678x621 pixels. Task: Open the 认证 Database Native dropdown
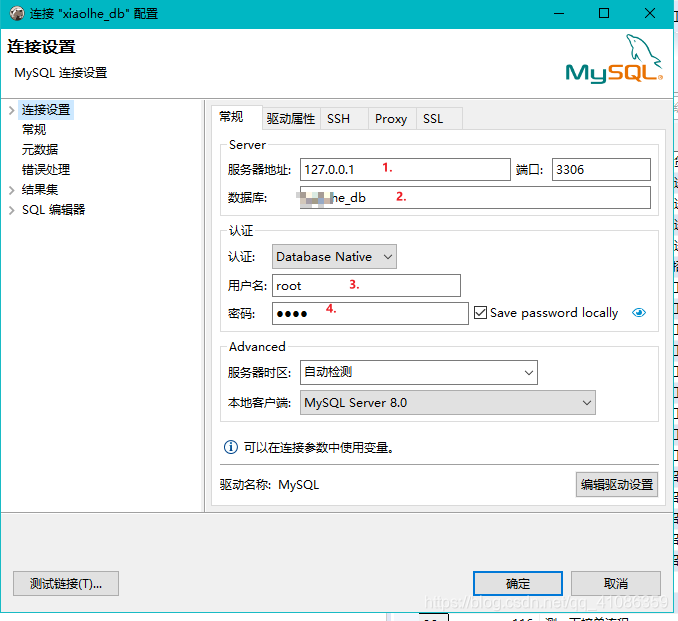click(334, 256)
